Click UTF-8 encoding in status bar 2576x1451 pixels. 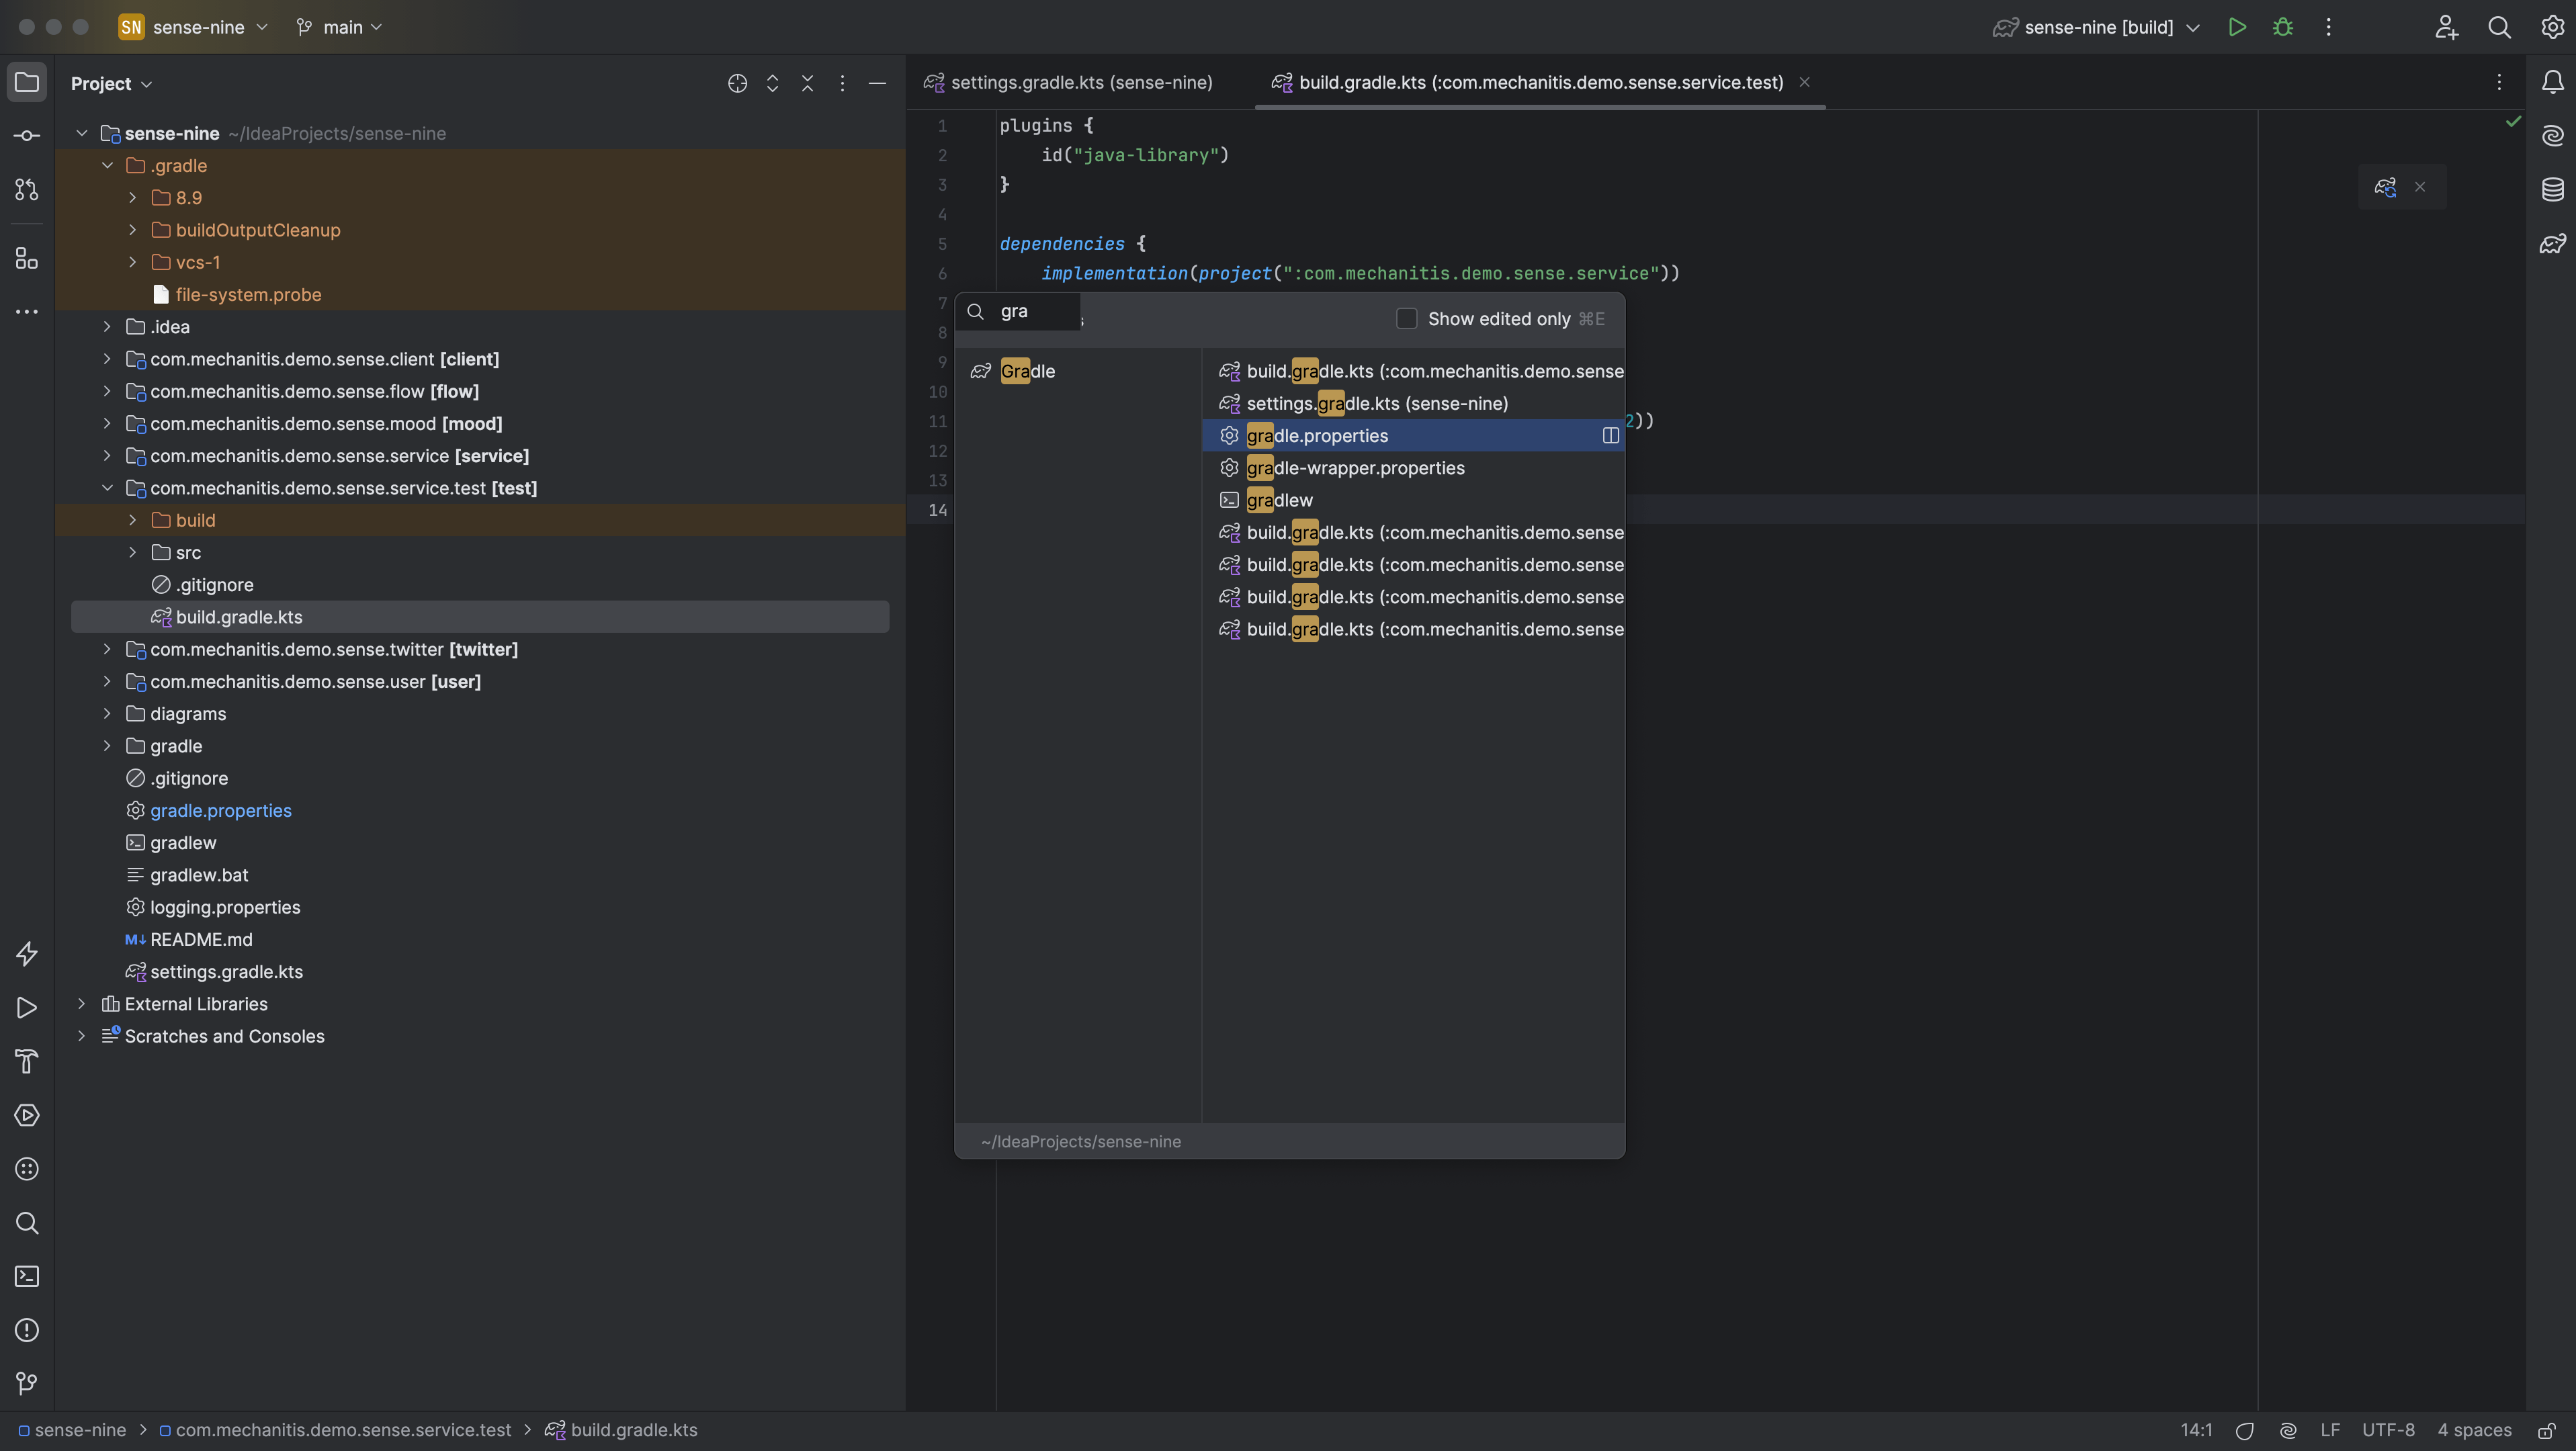pos(2388,1430)
